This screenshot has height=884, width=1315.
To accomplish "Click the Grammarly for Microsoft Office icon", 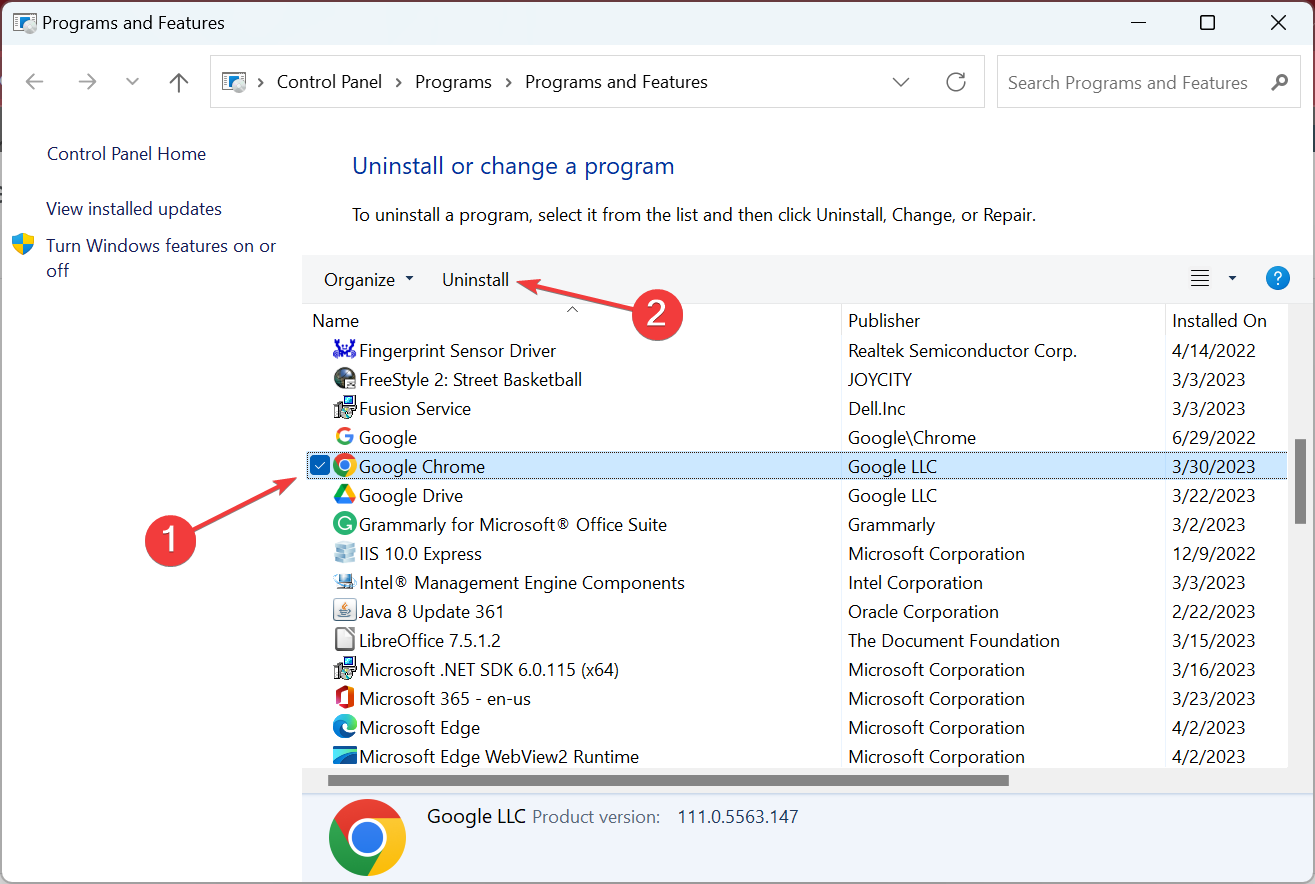I will [x=344, y=524].
